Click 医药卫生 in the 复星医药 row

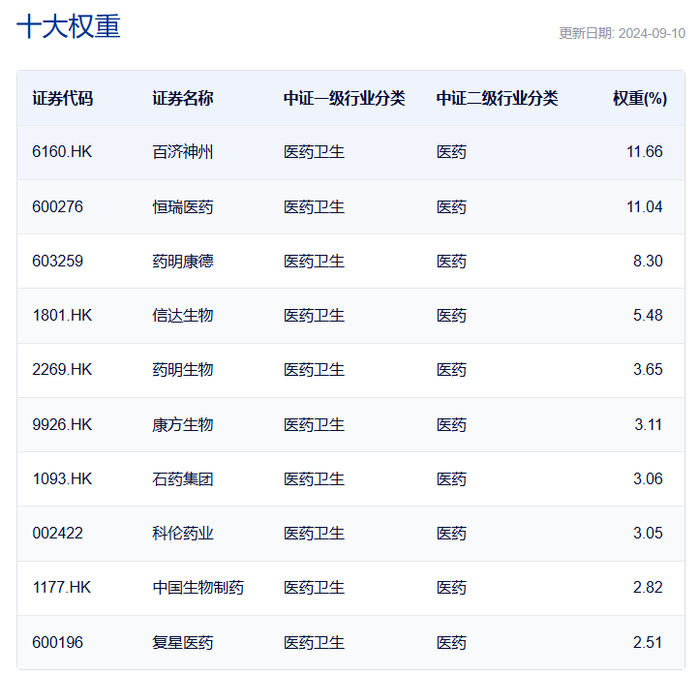coord(314,642)
